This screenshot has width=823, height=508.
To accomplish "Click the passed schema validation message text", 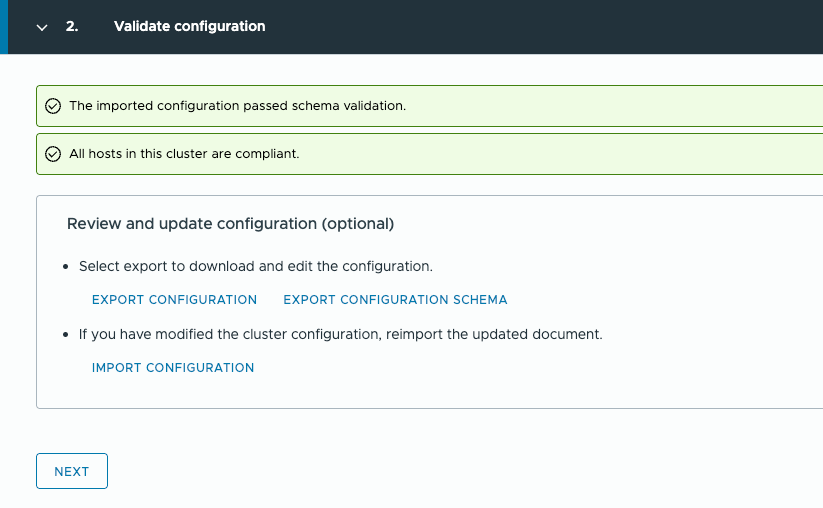I will click(237, 106).
